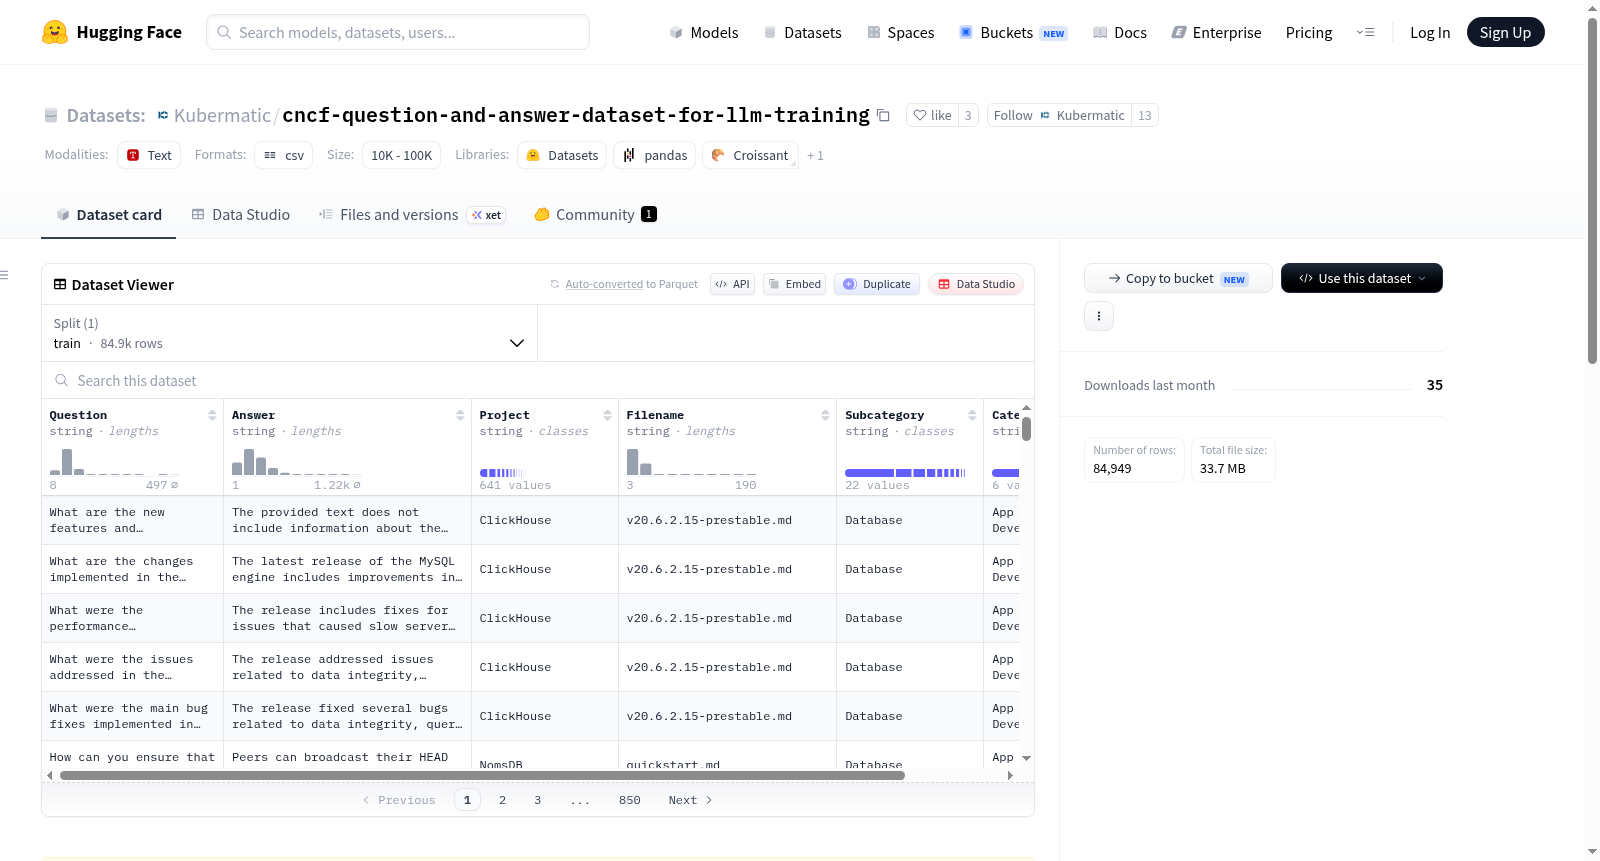Click the page vertical scrollbar
Viewport: 1600px width, 861px height.
pos(1593,190)
